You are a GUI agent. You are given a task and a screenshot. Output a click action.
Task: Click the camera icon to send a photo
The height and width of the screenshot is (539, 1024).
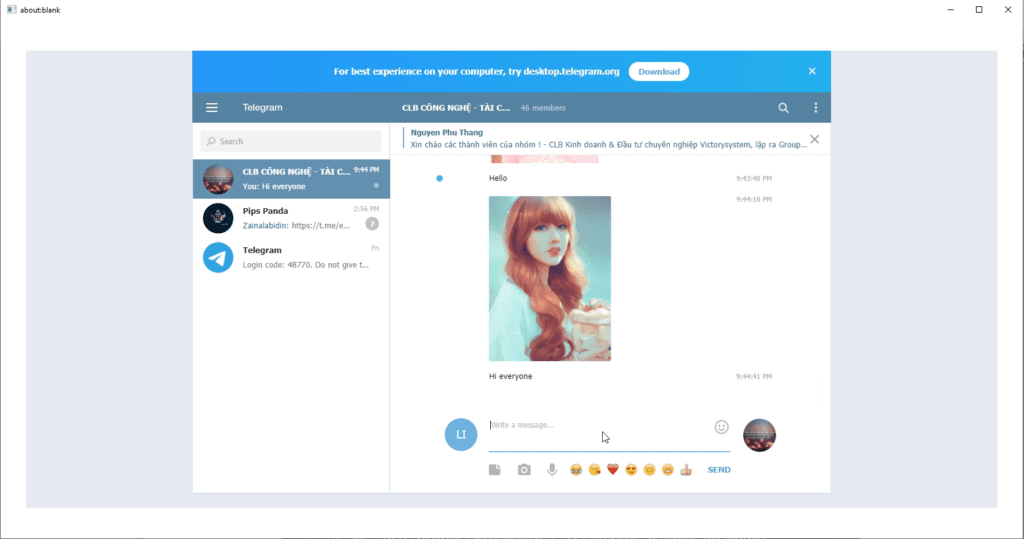524,470
